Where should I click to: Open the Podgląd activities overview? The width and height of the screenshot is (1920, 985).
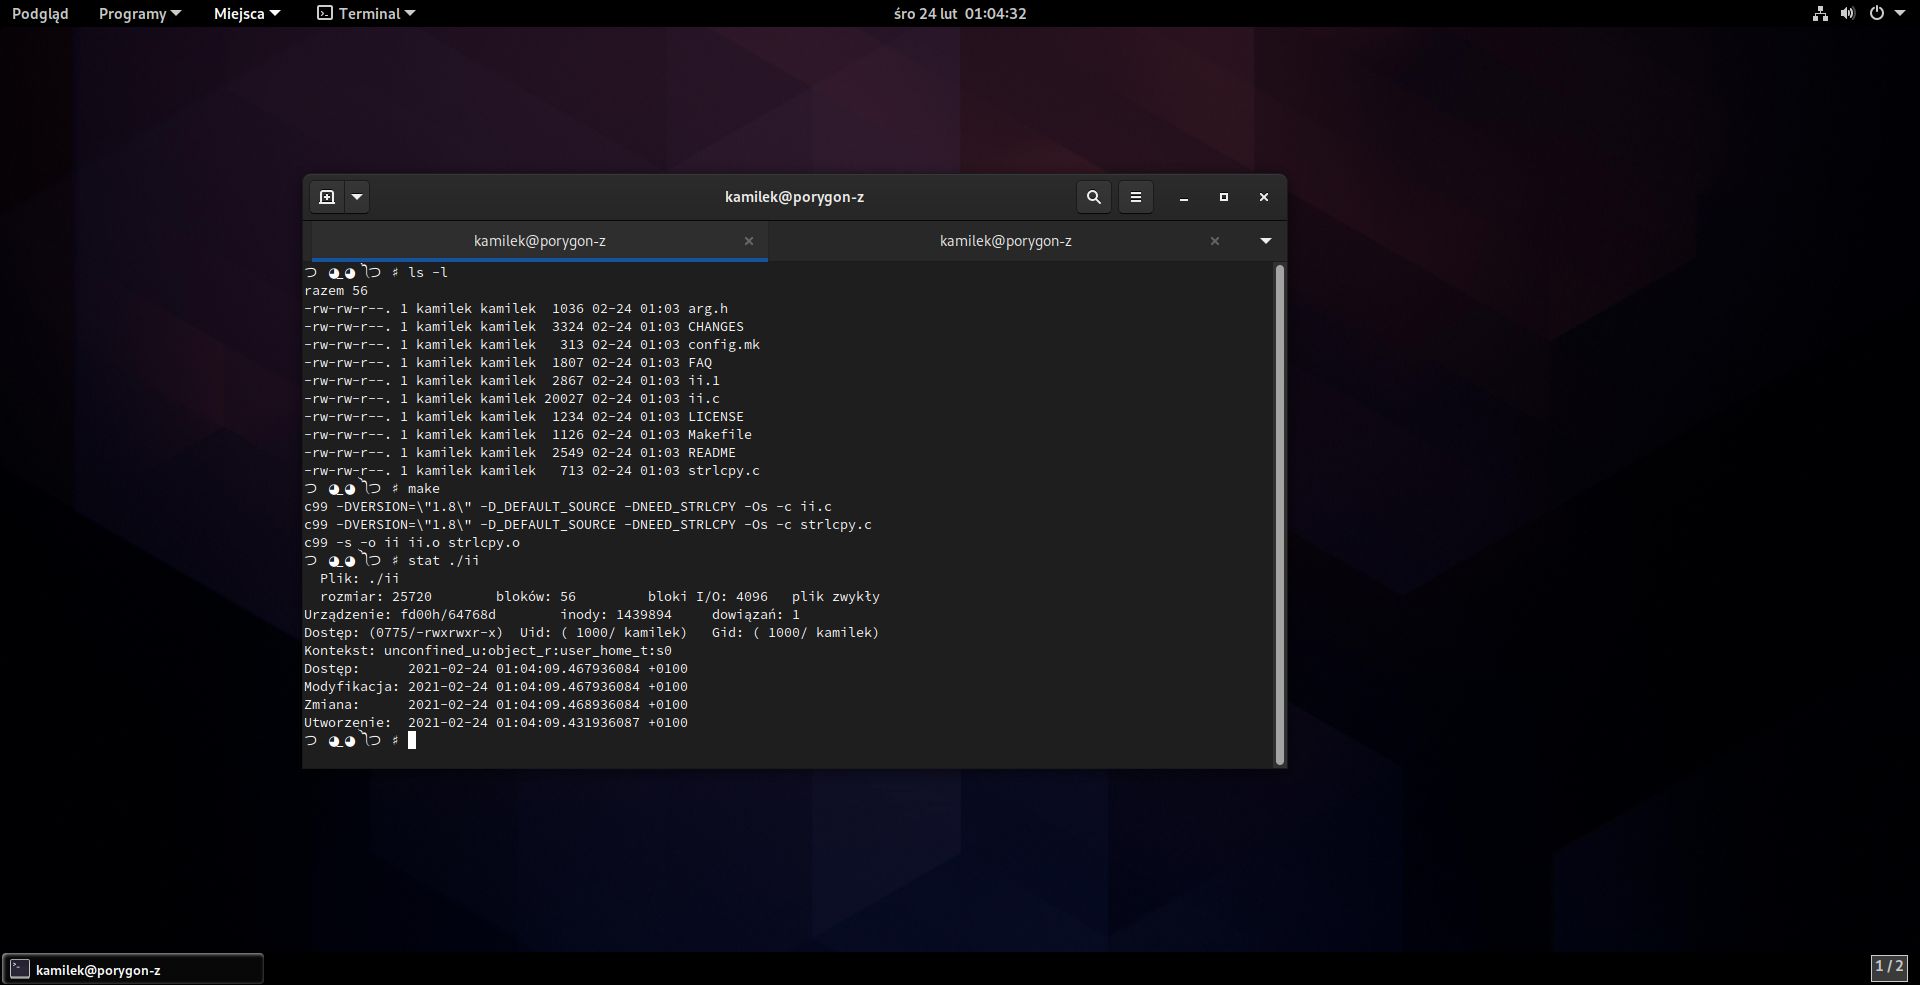coord(40,14)
